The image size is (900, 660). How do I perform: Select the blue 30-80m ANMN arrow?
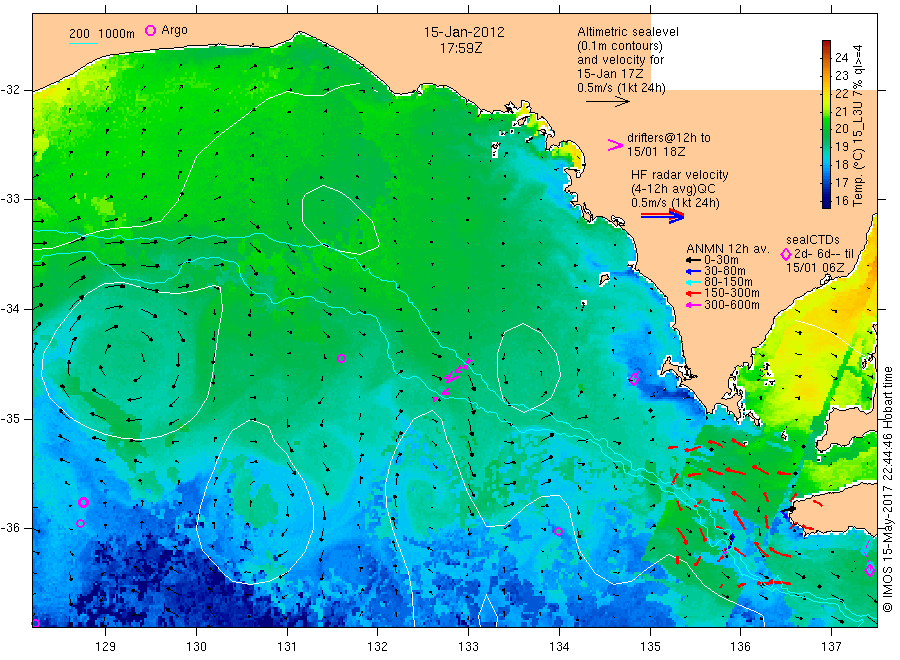693,271
